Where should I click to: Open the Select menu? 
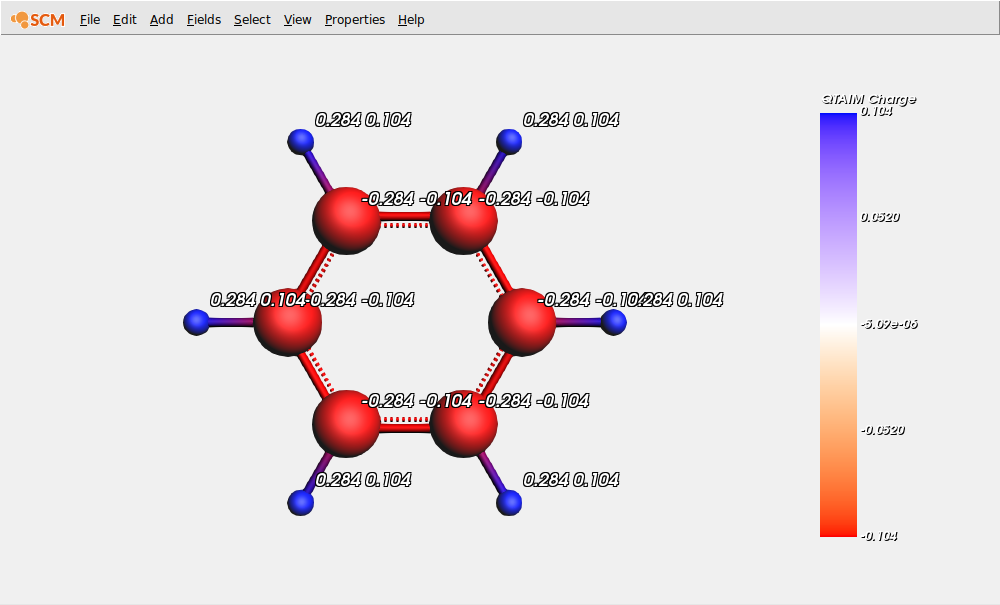(251, 19)
